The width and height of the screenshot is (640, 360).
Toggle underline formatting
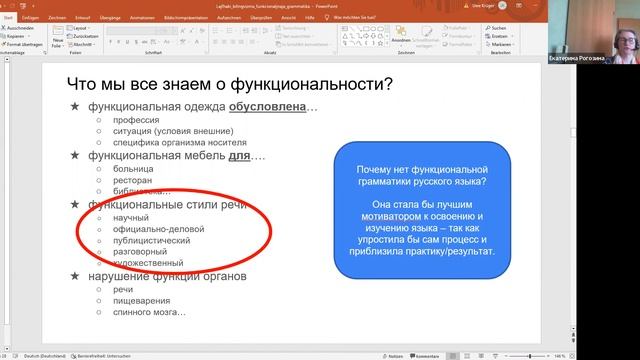[x=127, y=42]
